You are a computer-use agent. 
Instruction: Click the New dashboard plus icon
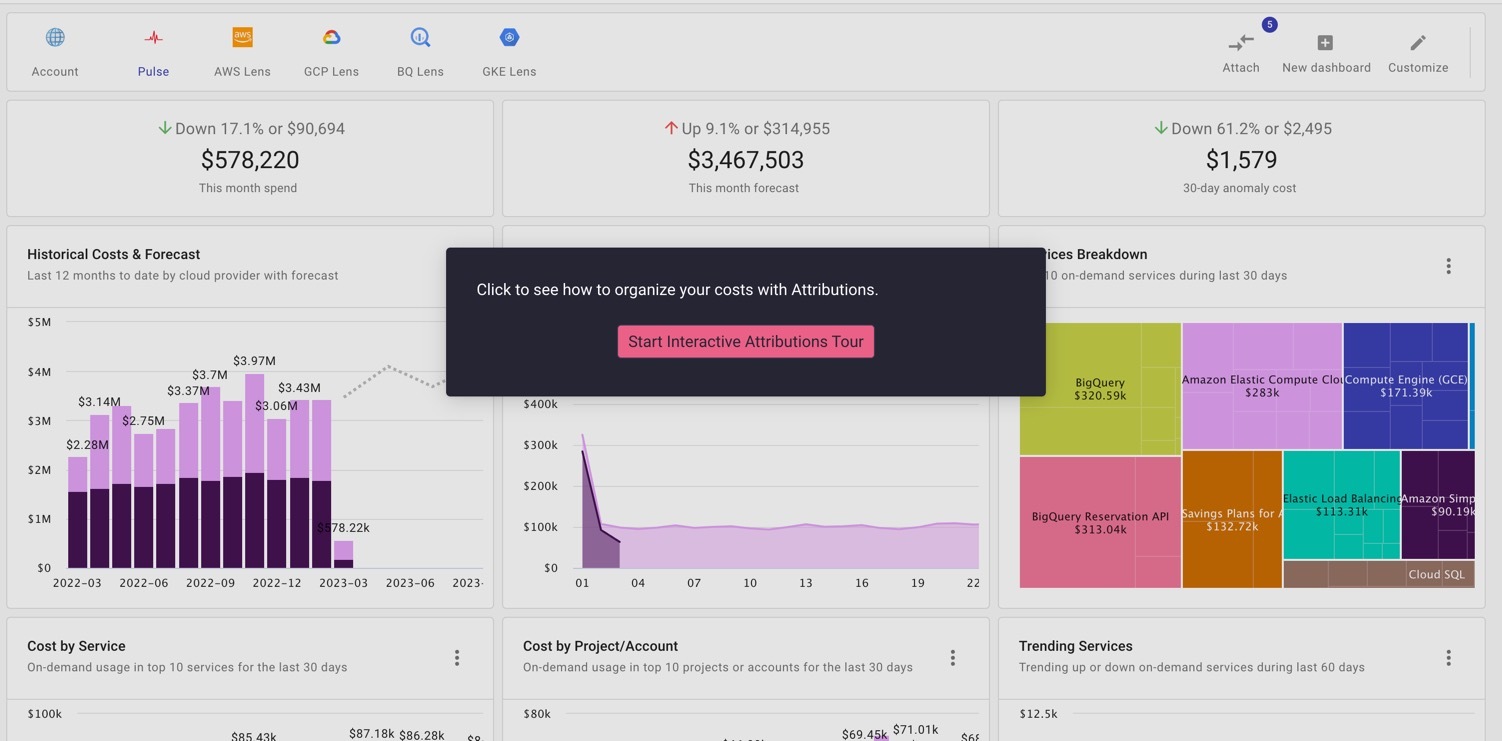1325,43
